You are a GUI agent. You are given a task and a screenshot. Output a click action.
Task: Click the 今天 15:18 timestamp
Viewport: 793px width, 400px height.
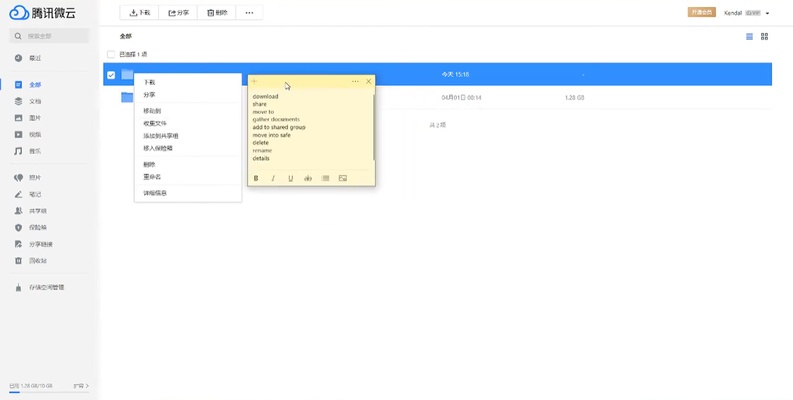(x=455, y=74)
